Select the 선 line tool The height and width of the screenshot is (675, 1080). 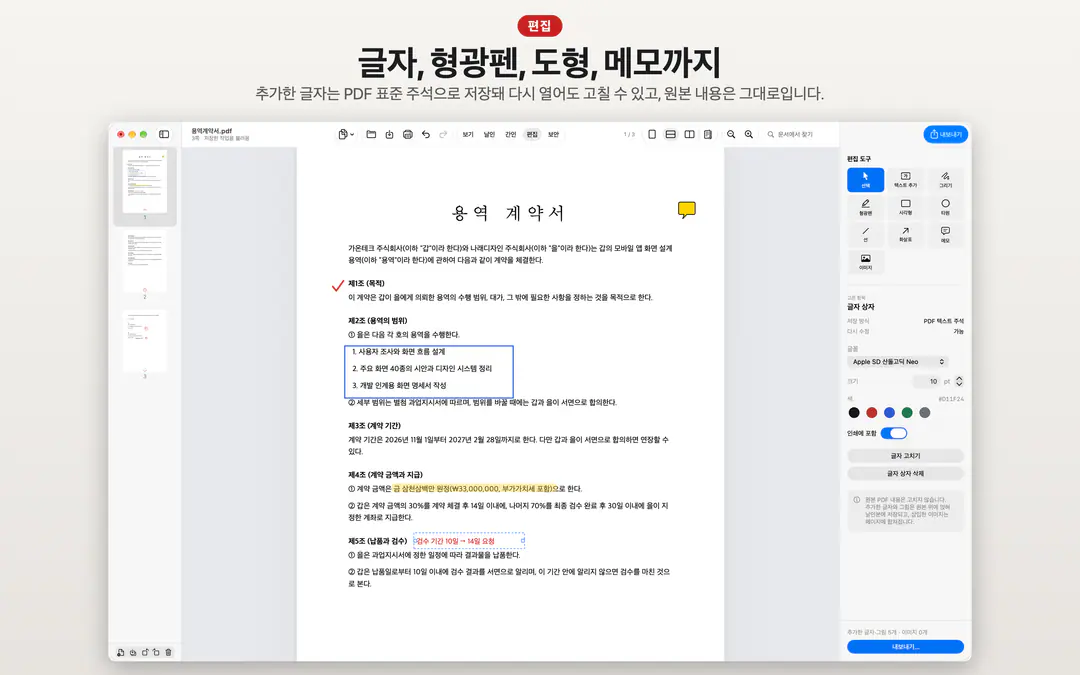coord(866,235)
